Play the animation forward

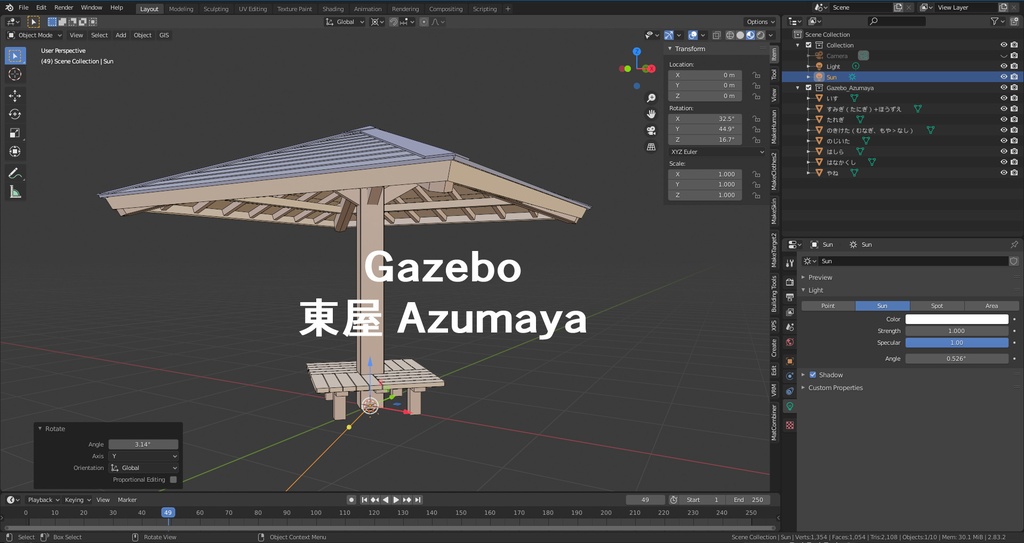point(396,500)
